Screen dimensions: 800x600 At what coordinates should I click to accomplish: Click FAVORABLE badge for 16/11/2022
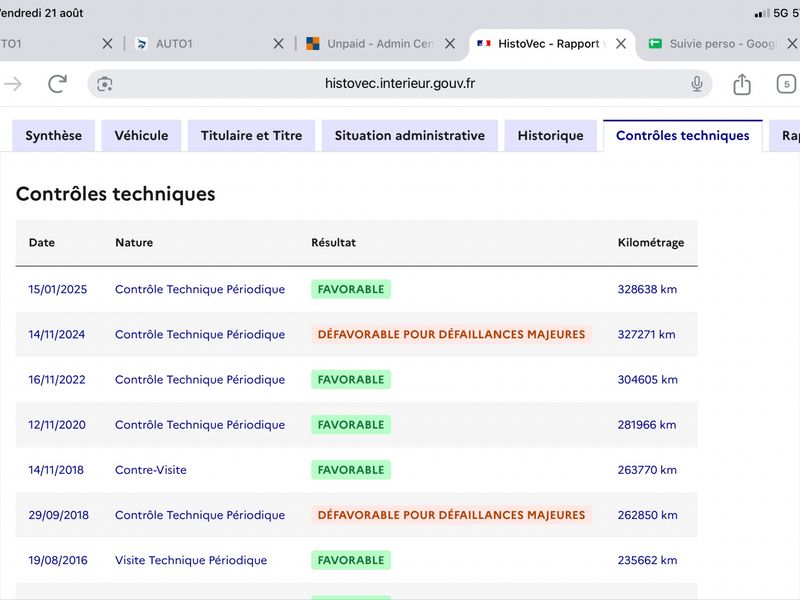click(x=351, y=380)
